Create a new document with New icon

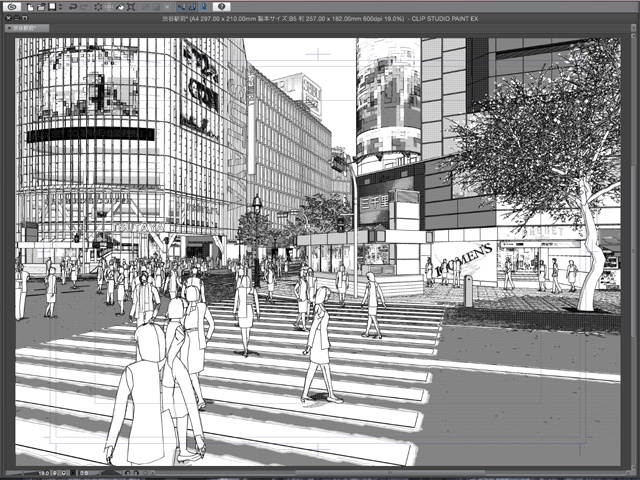coord(30,7)
